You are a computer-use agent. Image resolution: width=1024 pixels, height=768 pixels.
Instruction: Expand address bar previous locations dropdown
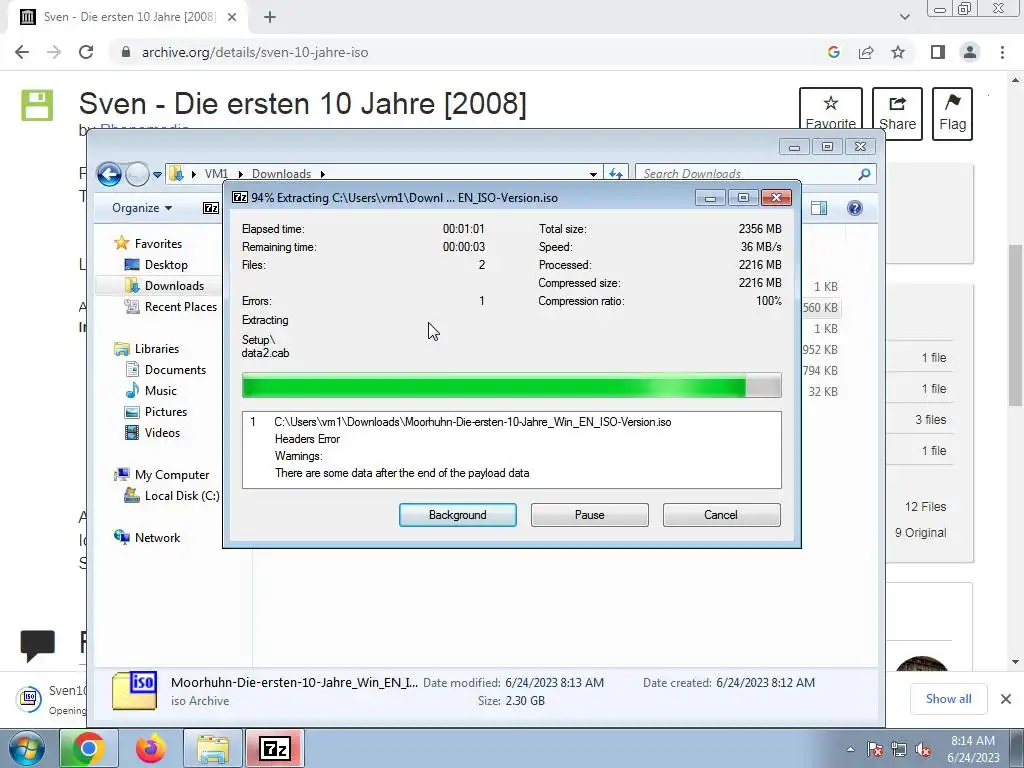593,174
